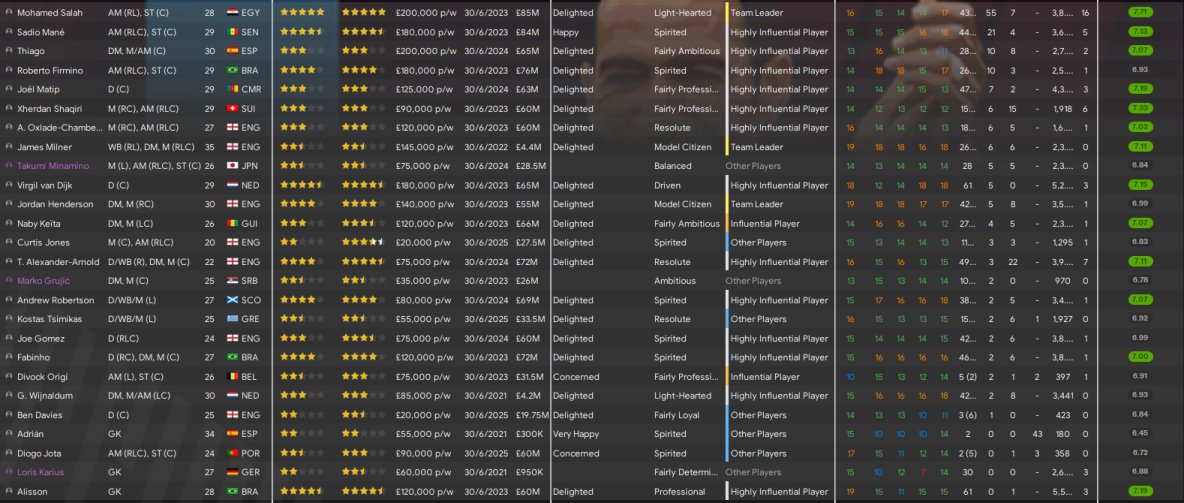Open Joe Gomez's player profile
This screenshot has height=503, width=1184.
41,338
